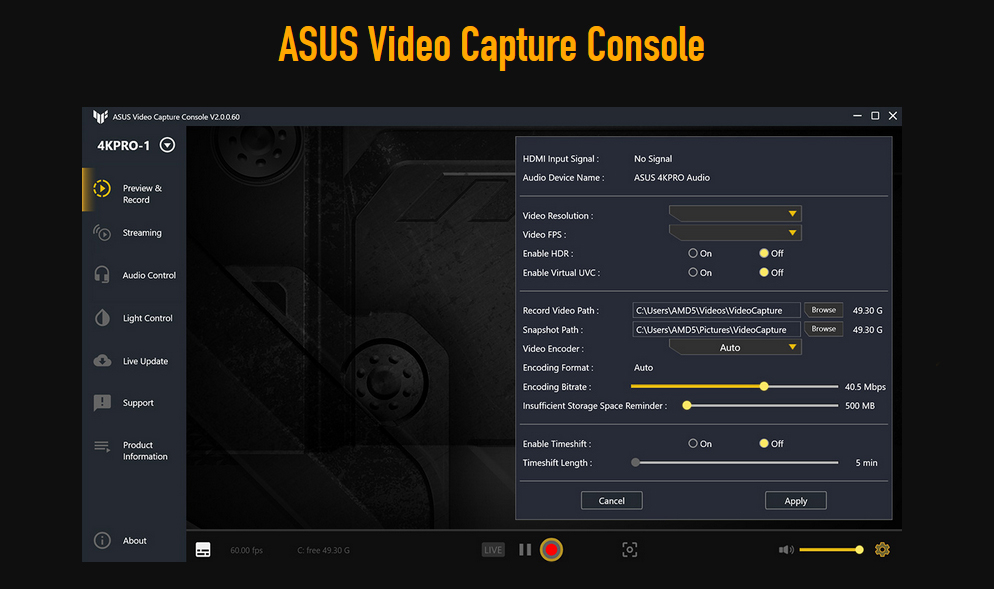Image resolution: width=994 pixels, height=589 pixels.
Task: Click the 40.5 Mbps bitrate value
Action: point(865,387)
